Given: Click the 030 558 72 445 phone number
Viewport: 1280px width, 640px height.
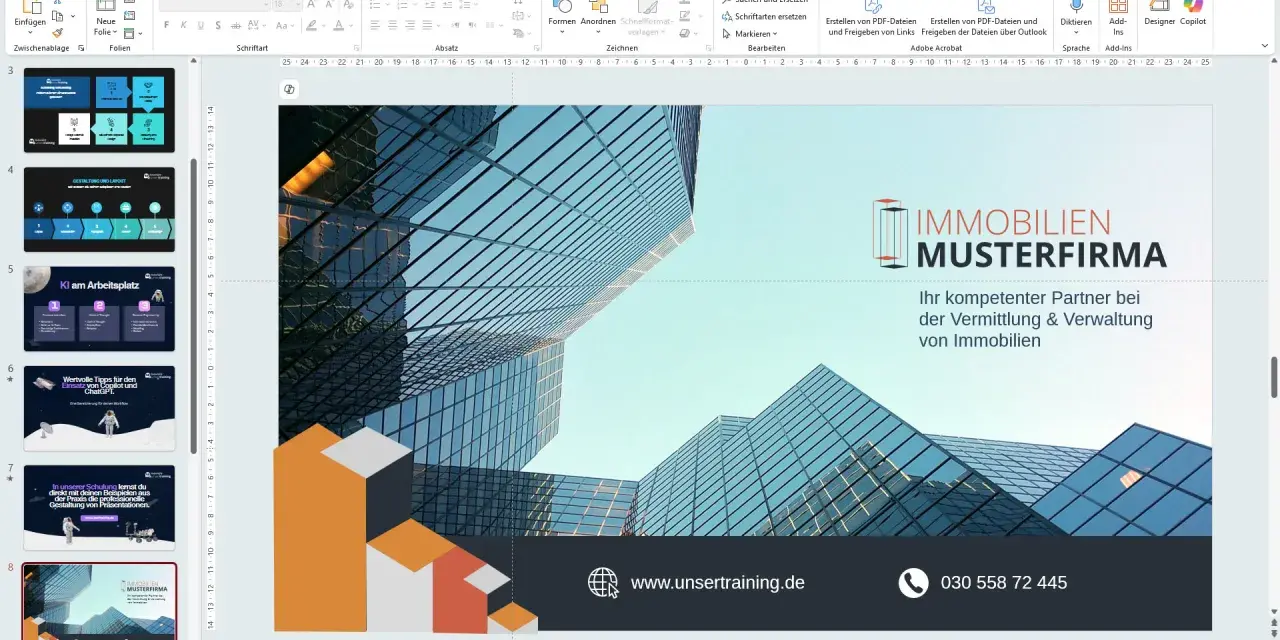Looking at the screenshot, I should tap(1003, 582).
